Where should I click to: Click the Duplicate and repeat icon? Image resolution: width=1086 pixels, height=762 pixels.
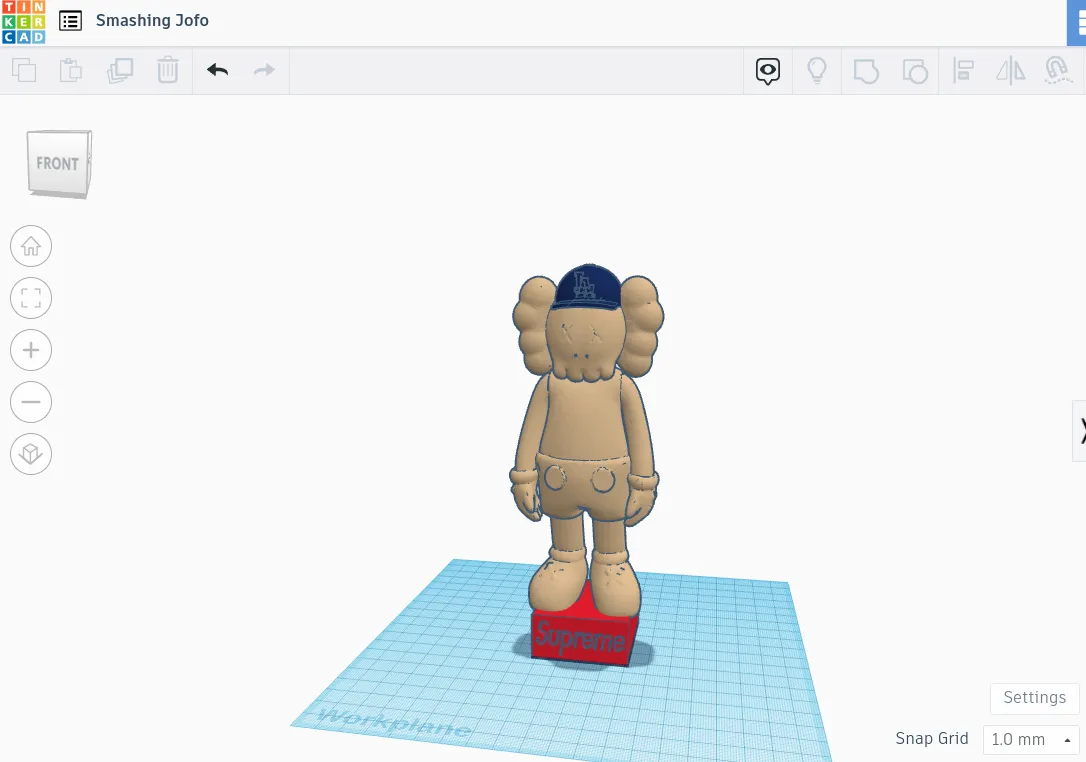click(x=120, y=70)
